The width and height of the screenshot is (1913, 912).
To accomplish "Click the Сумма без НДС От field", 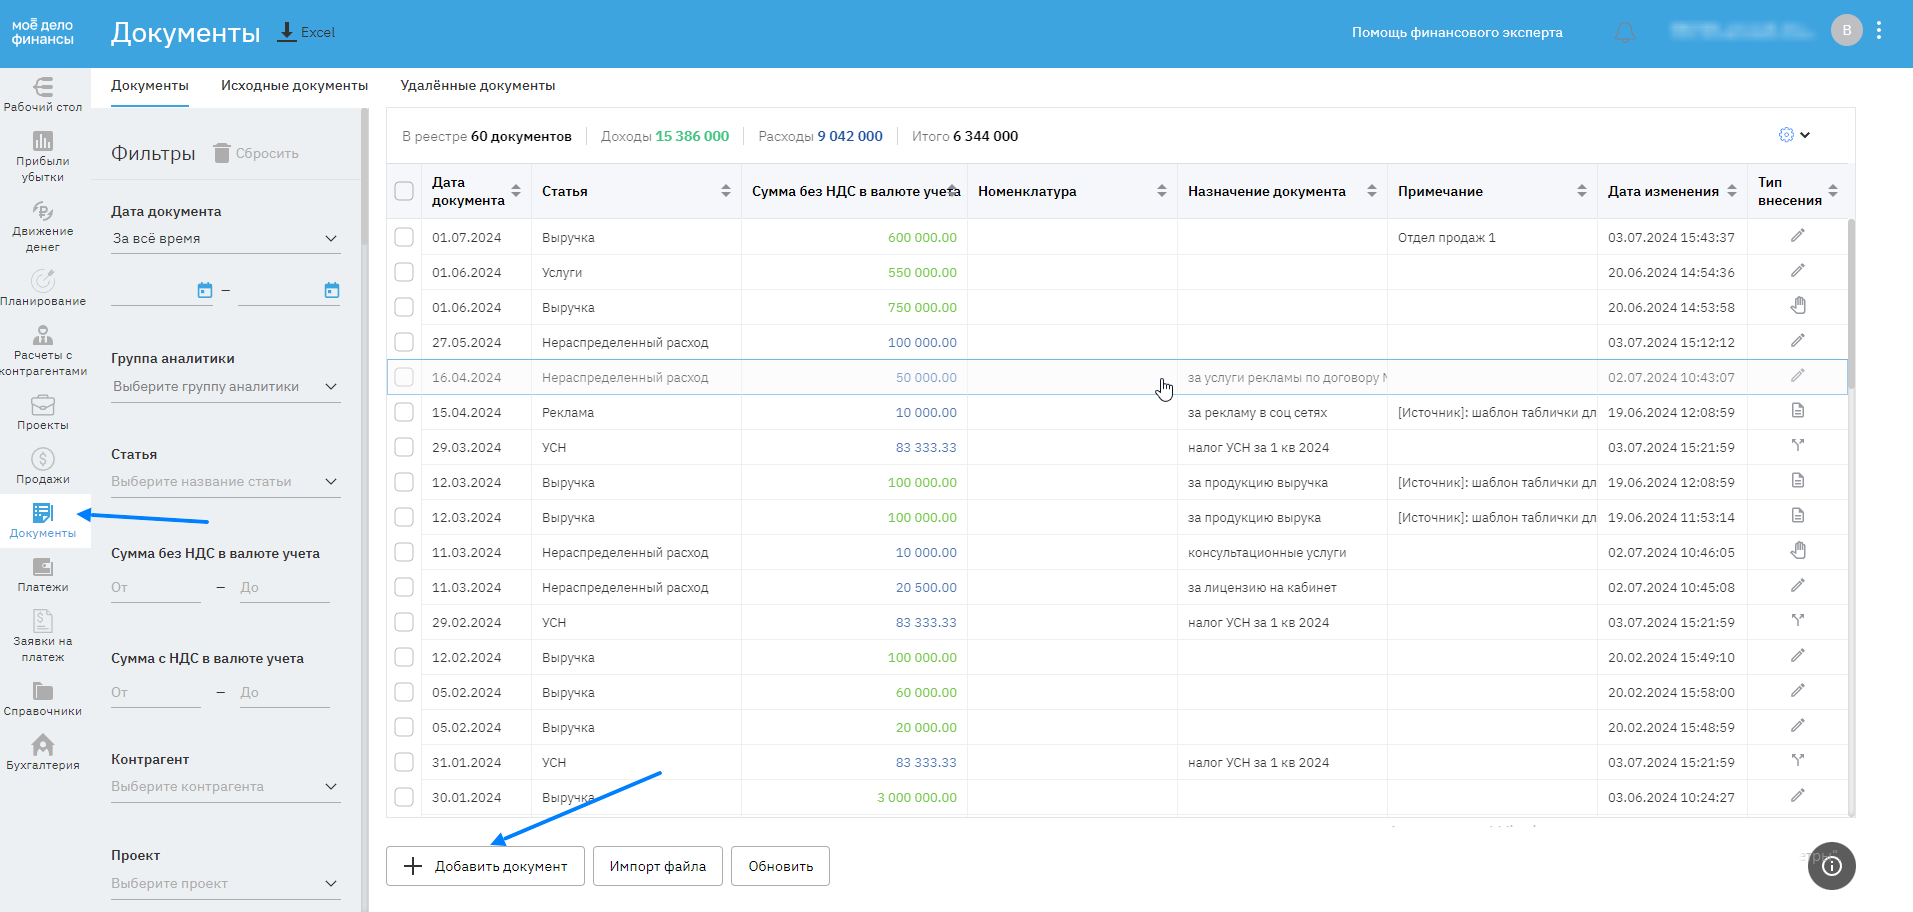I will click(x=155, y=588).
